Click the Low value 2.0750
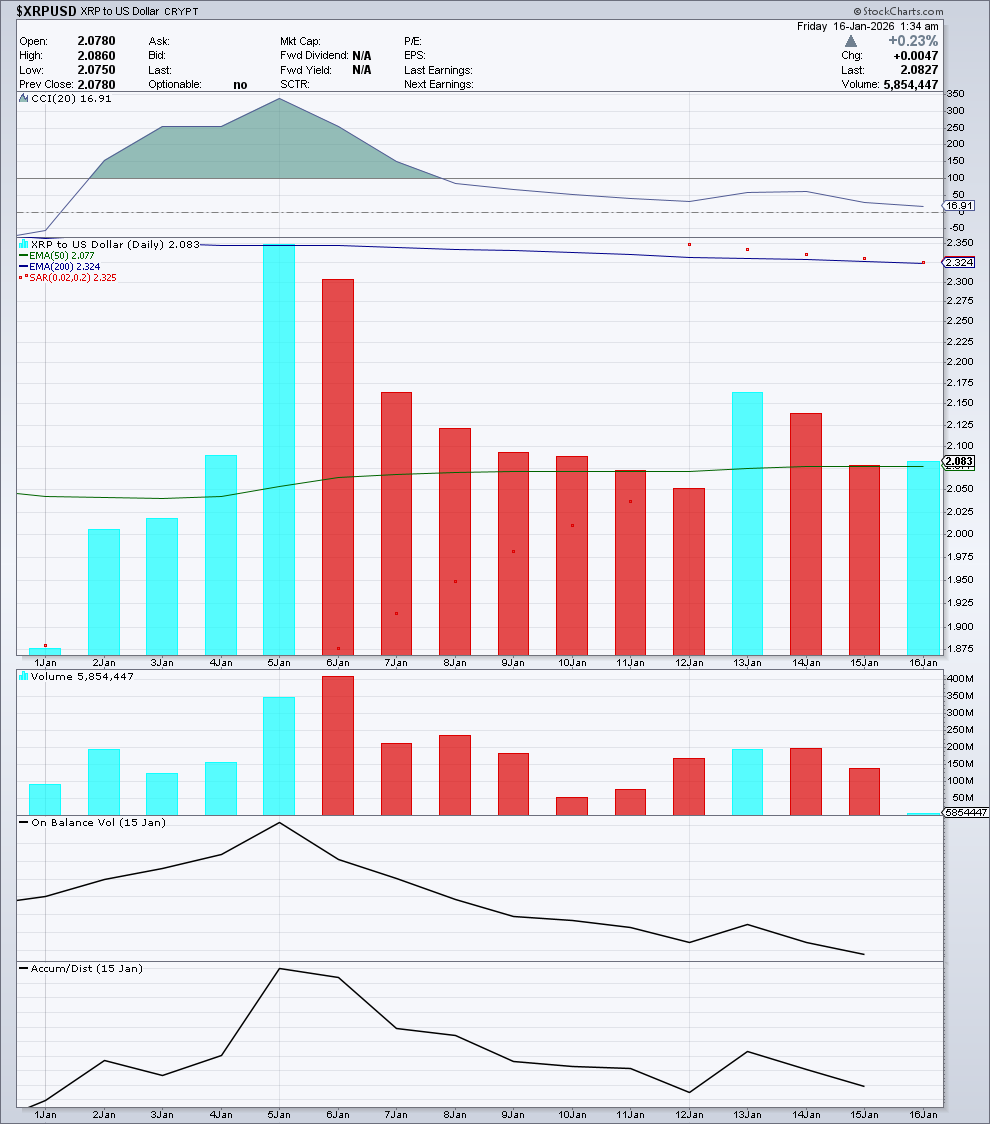The width and height of the screenshot is (990, 1124). (96, 70)
